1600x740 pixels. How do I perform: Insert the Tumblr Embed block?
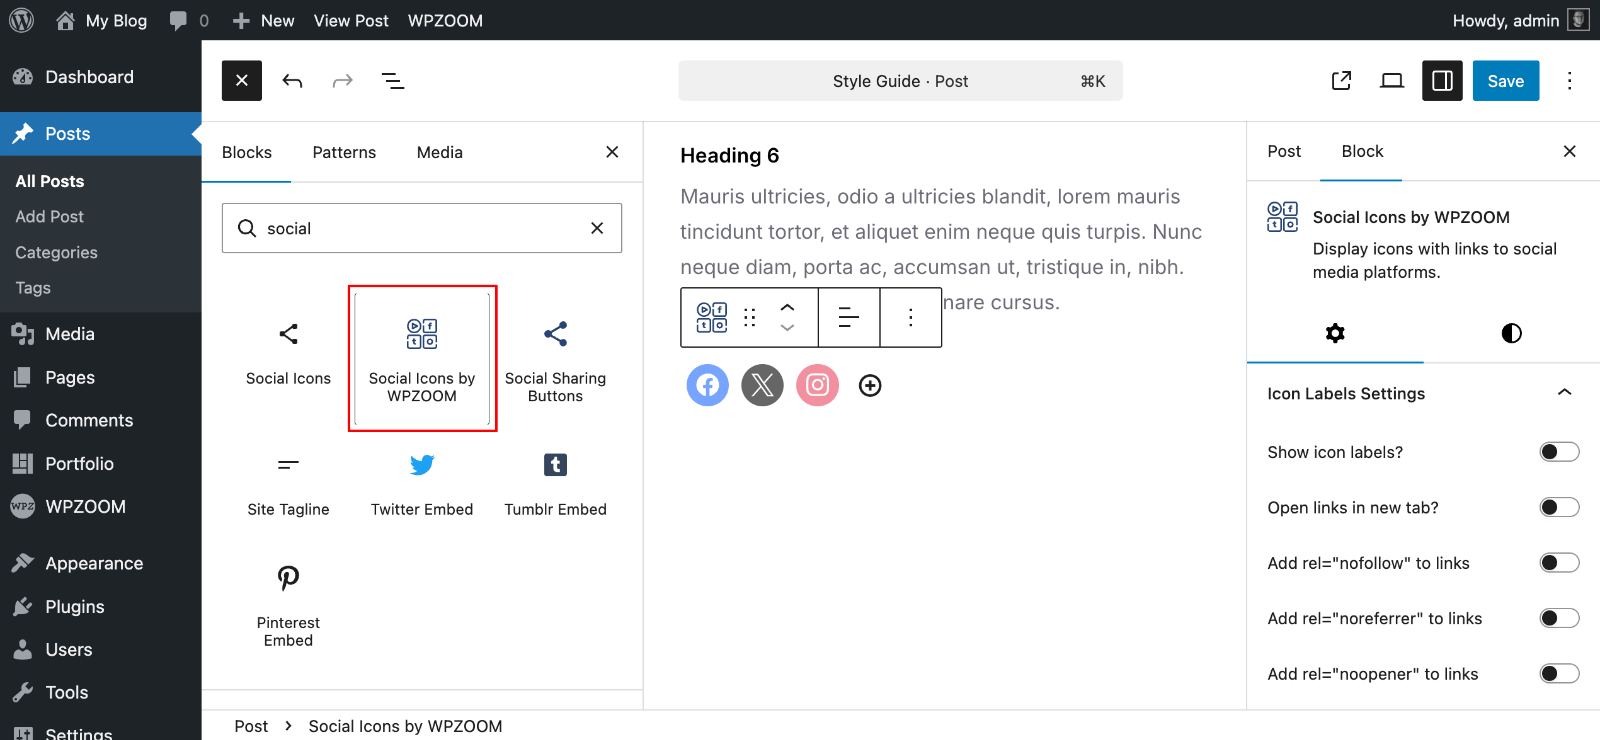coord(555,485)
